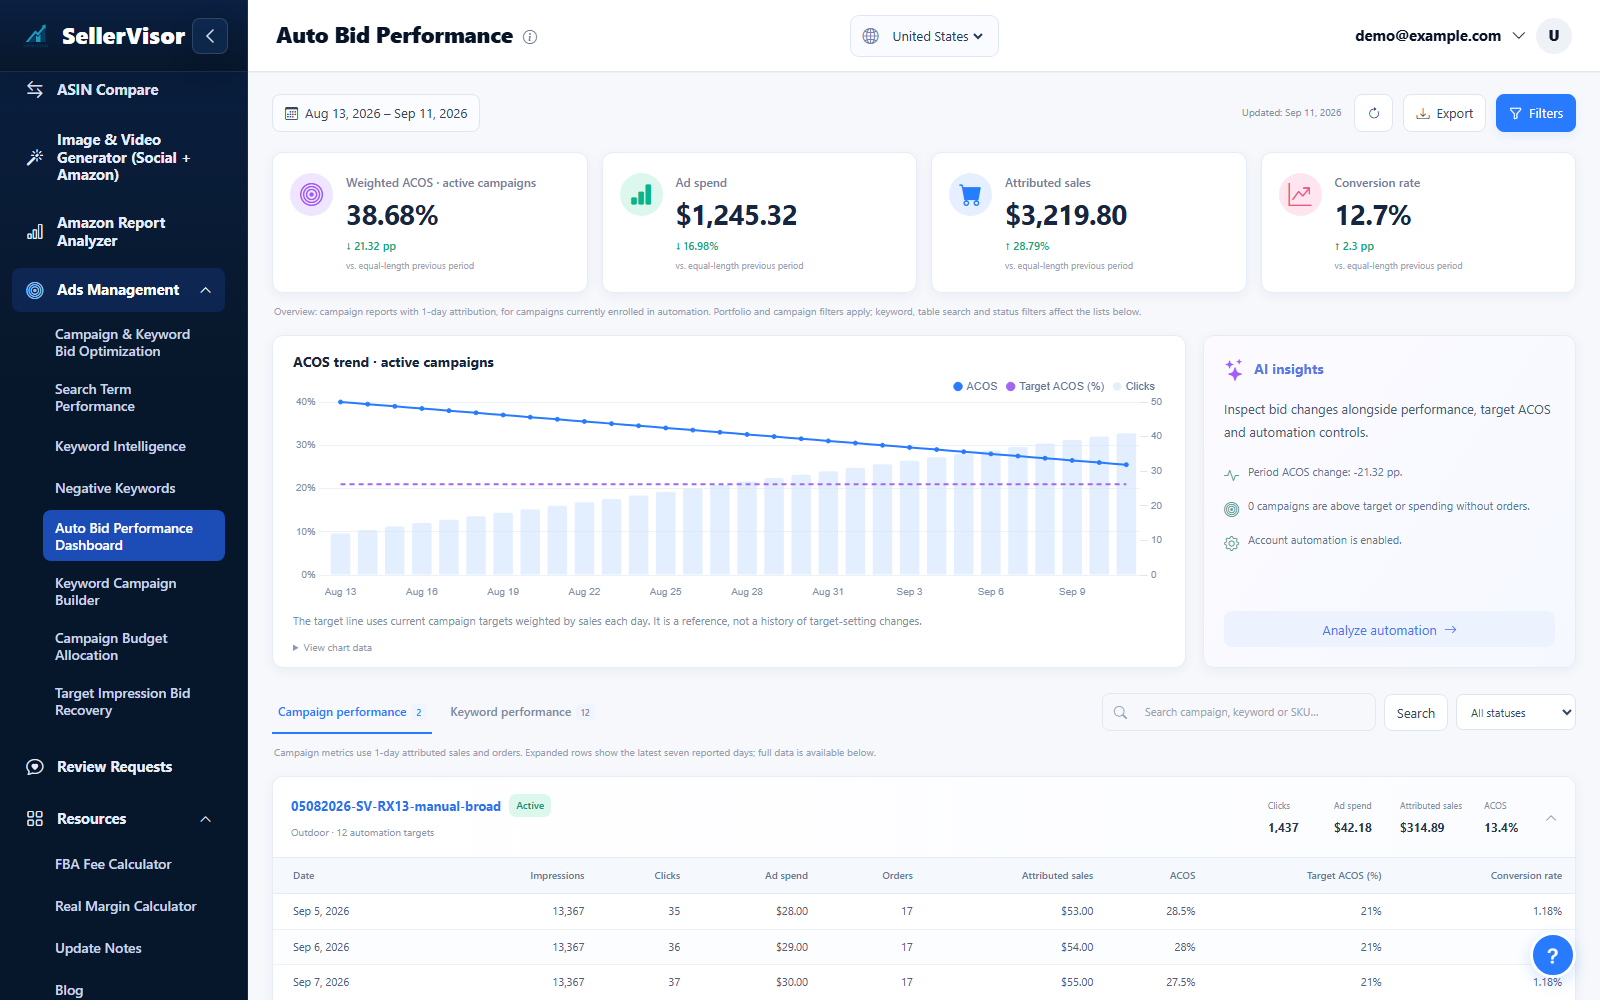Switch to Keyword performance tab
This screenshot has height=1000, width=1600.
[x=521, y=712]
